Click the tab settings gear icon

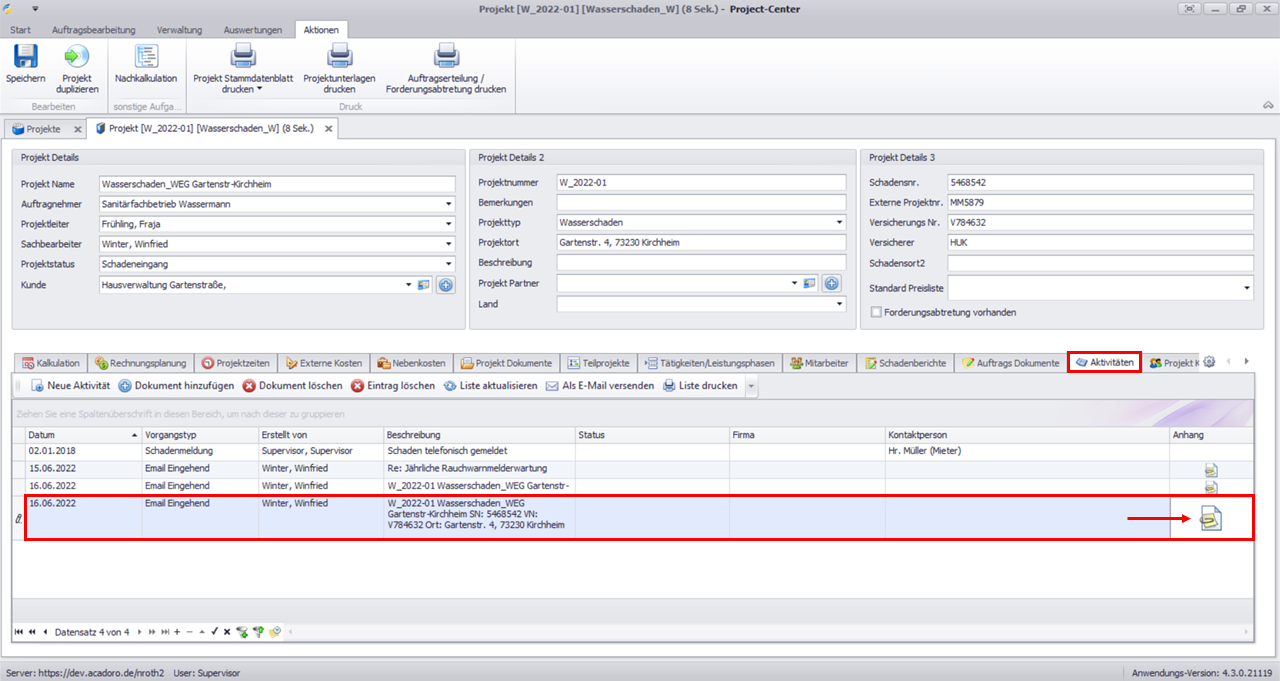(1209, 362)
